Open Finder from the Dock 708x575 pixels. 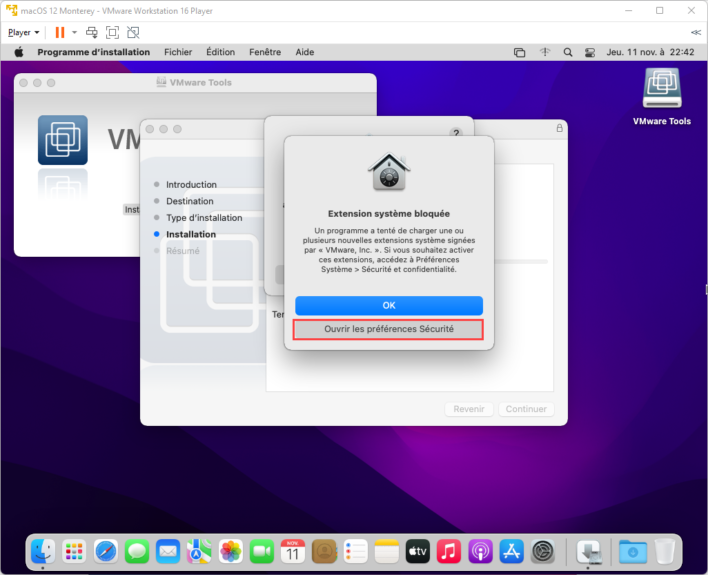pos(43,552)
